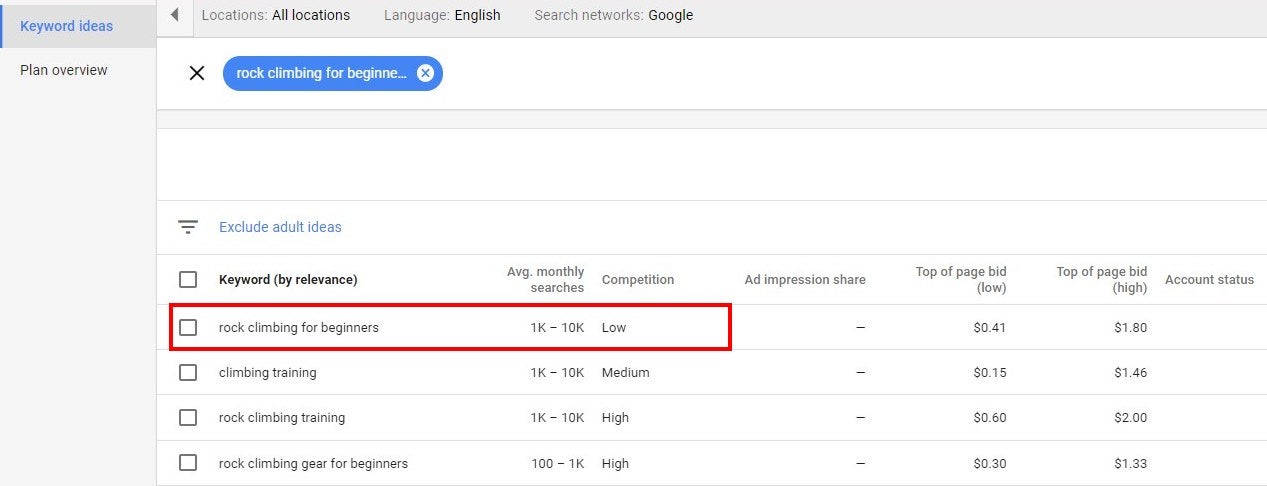The width and height of the screenshot is (1267, 486).
Task: Select the 'rock climbing training' checkbox
Action: [188, 418]
